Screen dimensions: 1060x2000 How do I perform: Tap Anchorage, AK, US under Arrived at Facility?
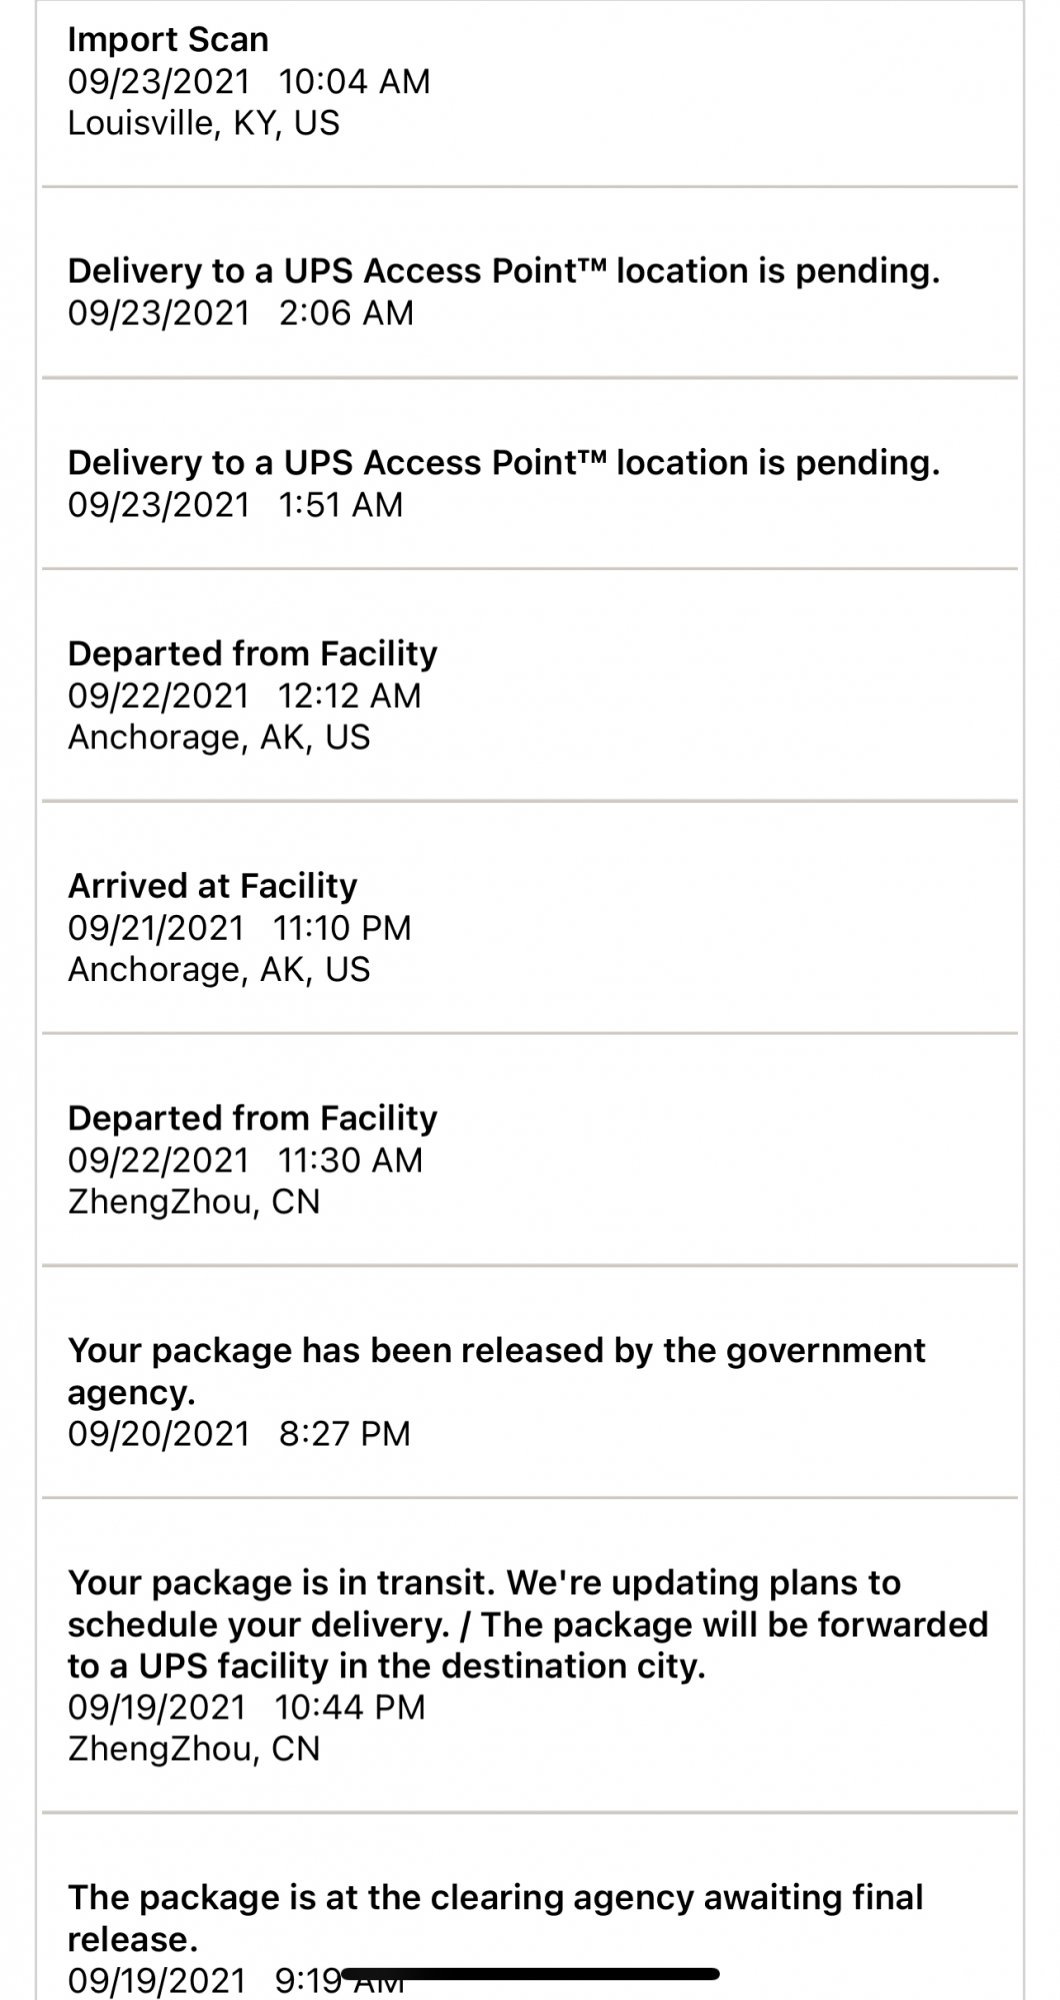[219, 969]
